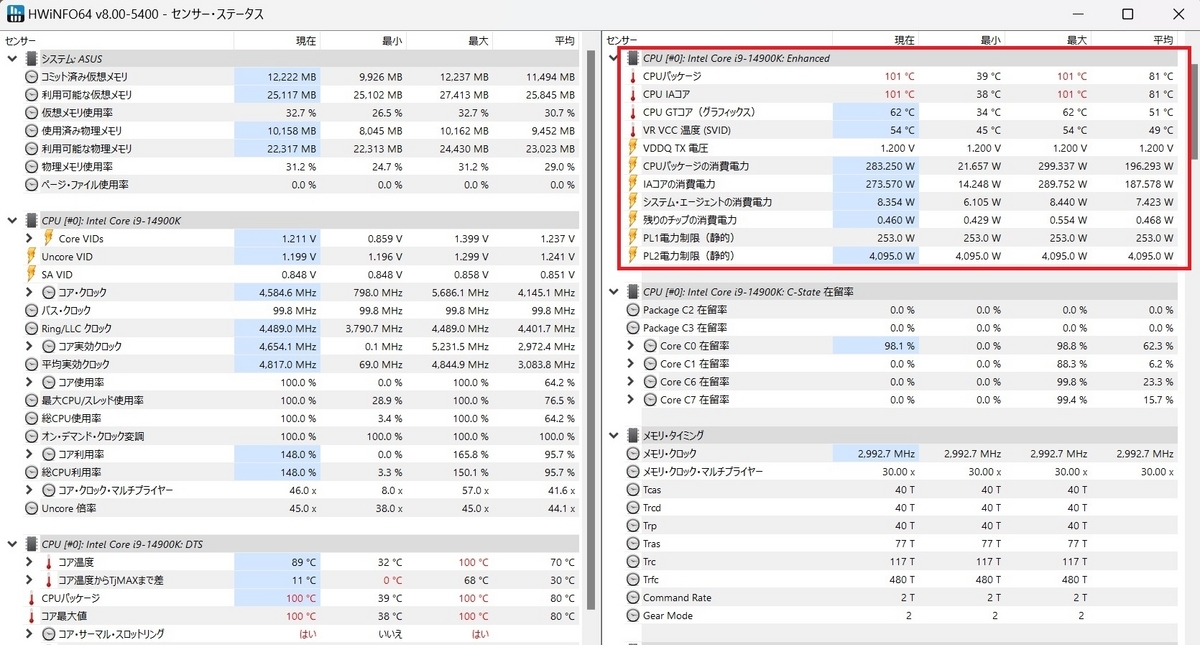The width and height of the screenshot is (1200, 645).
Task: Click the gauge icon for Package C2 在留率
Action: pyautogui.click(x=633, y=310)
